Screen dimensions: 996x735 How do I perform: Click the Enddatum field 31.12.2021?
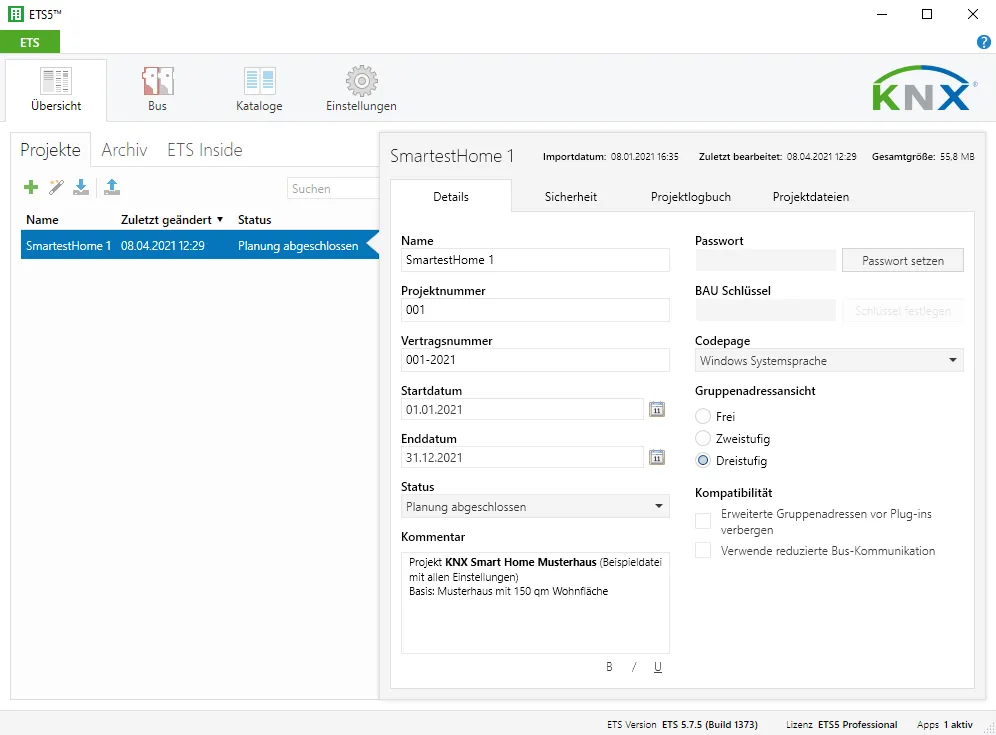(x=522, y=457)
